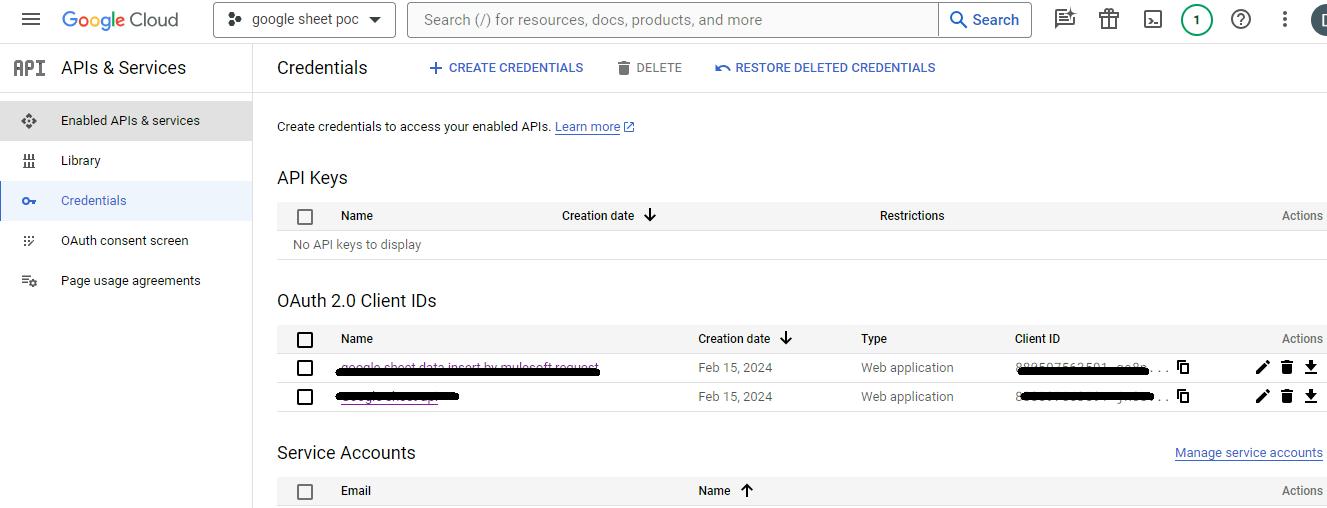The image size is (1327, 508).
Task: Open the Gemini chat assistant icon
Action: pos(1065,19)
